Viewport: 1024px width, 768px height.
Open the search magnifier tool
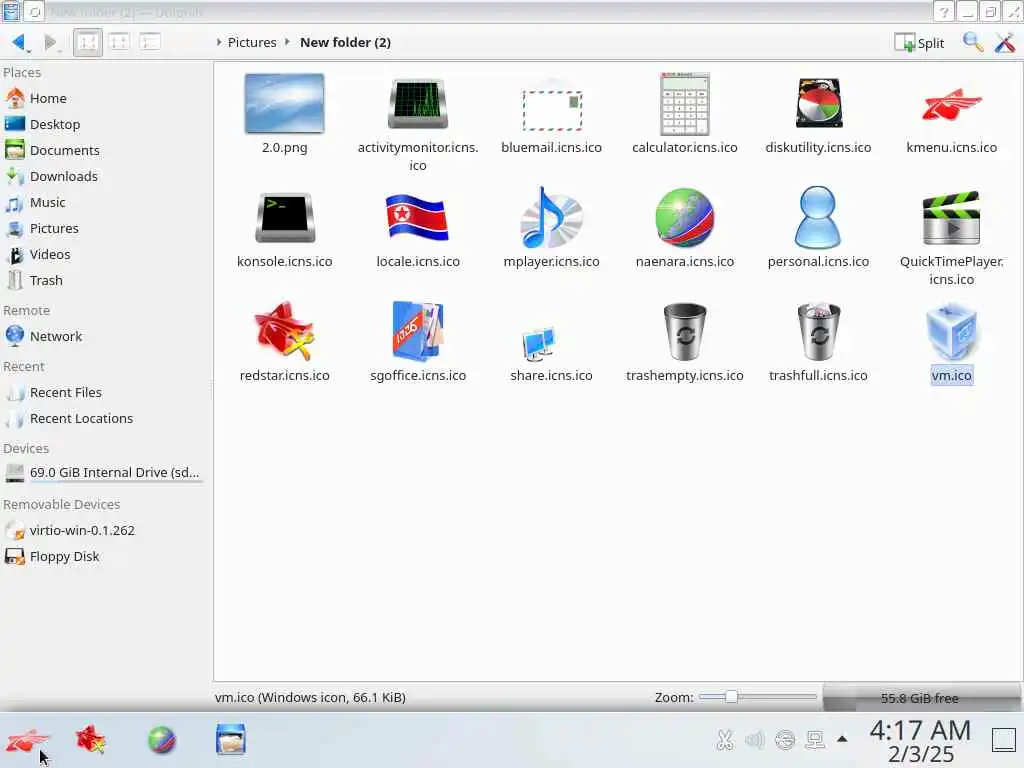(972, 42)
